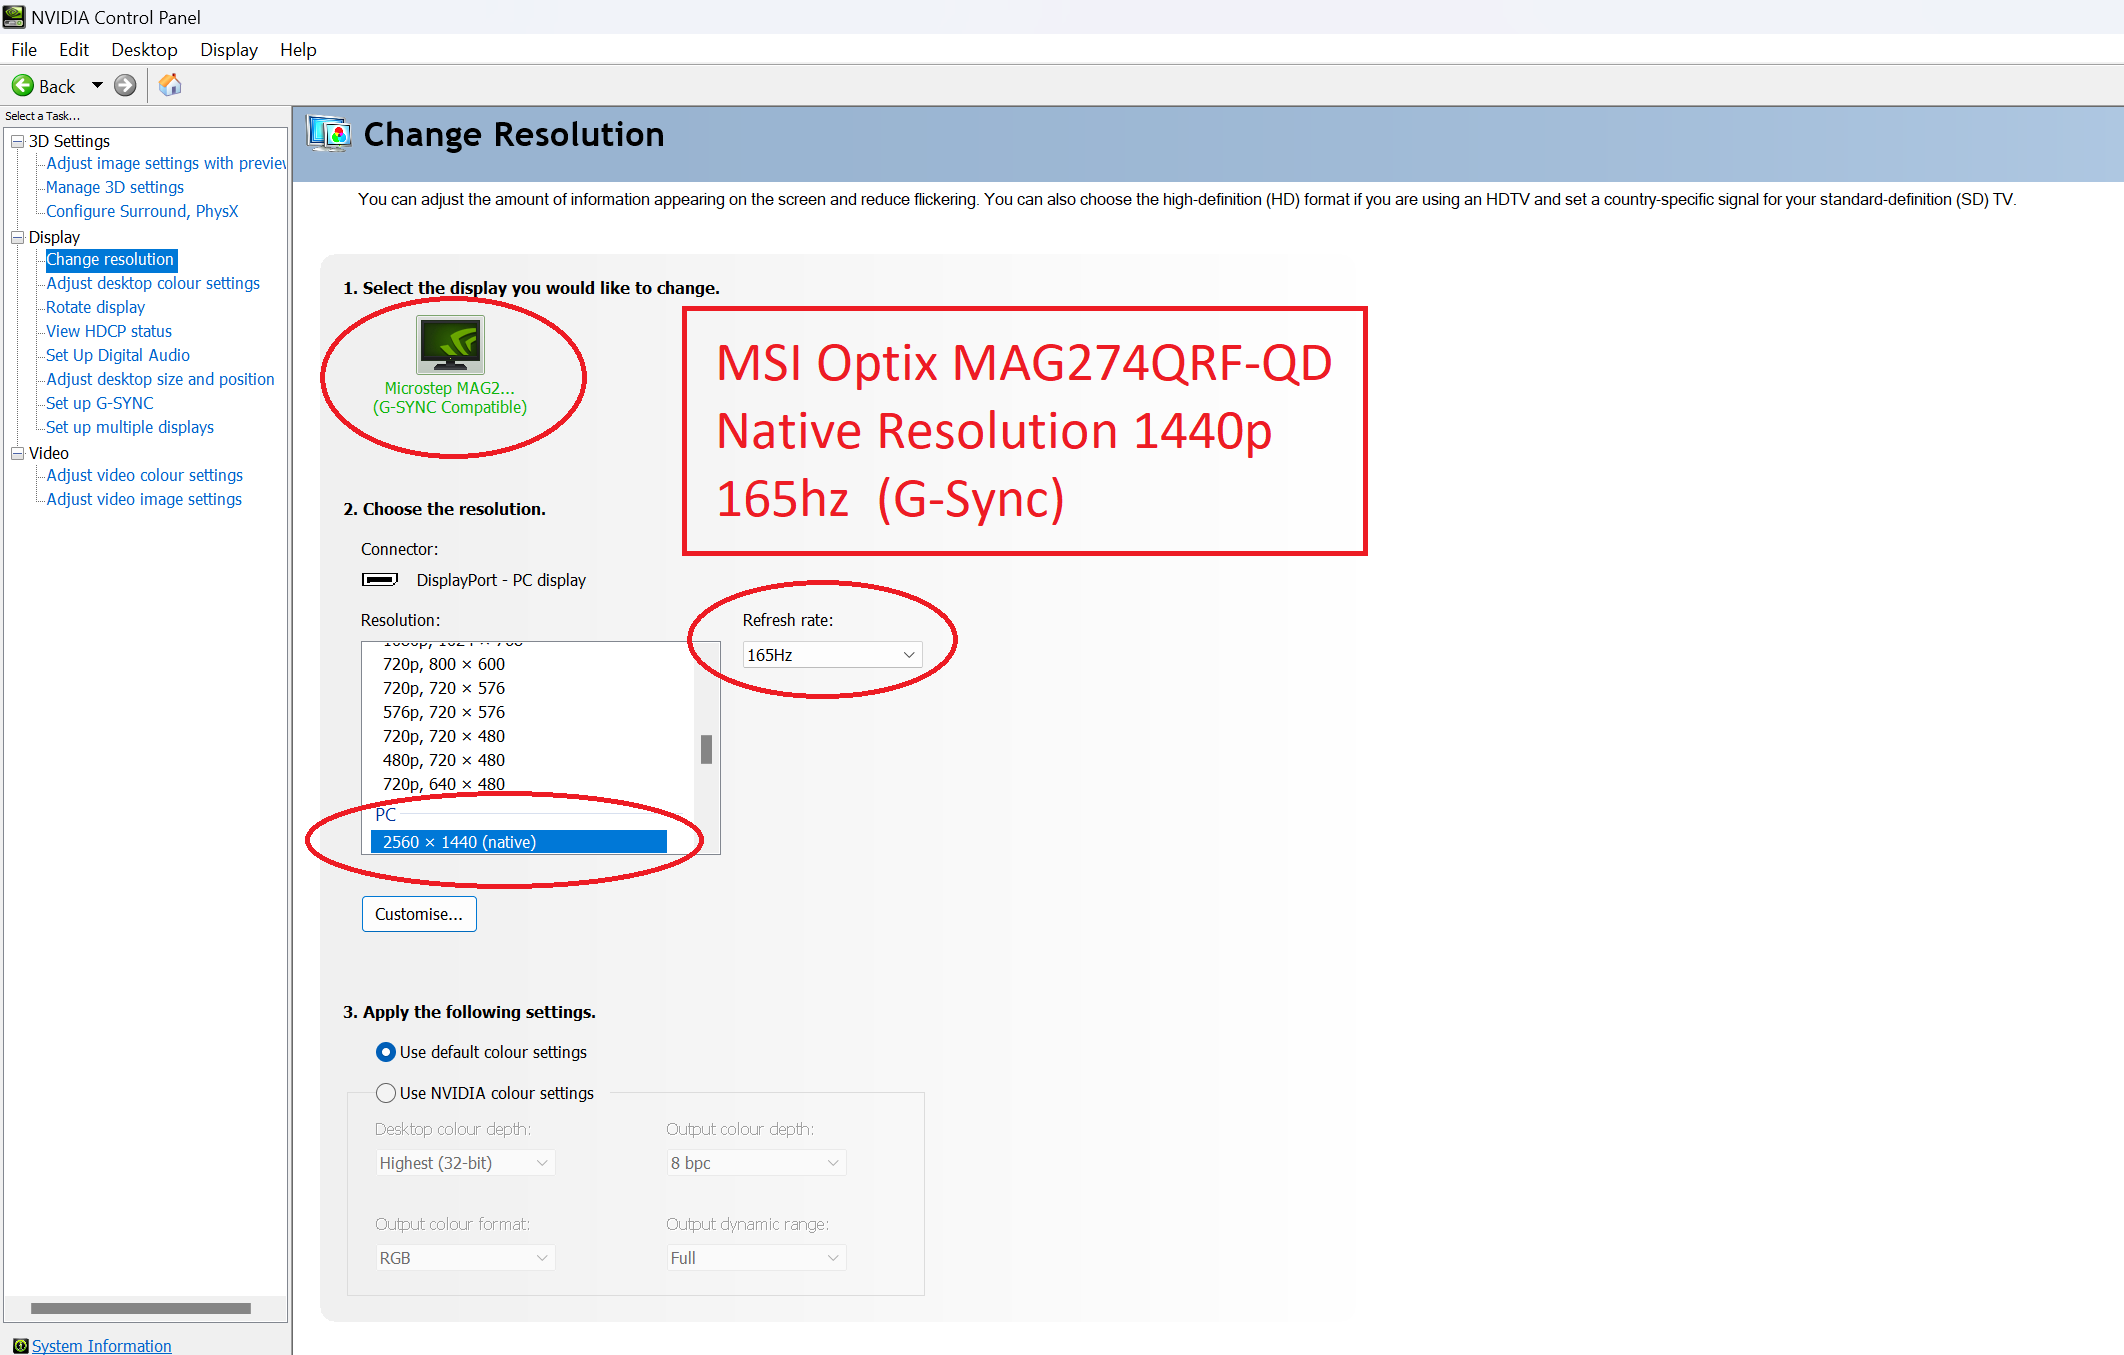This screenshot has height=1355, width=2124.
Task: Select 2560 × 1440 (native) resolution
Action: (x=518, y=842)
